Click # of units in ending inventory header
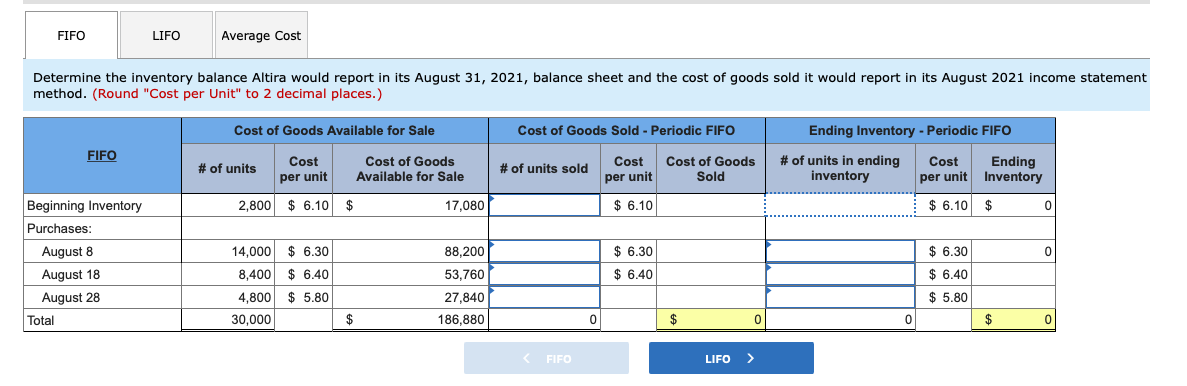 [x=840, y=169]
